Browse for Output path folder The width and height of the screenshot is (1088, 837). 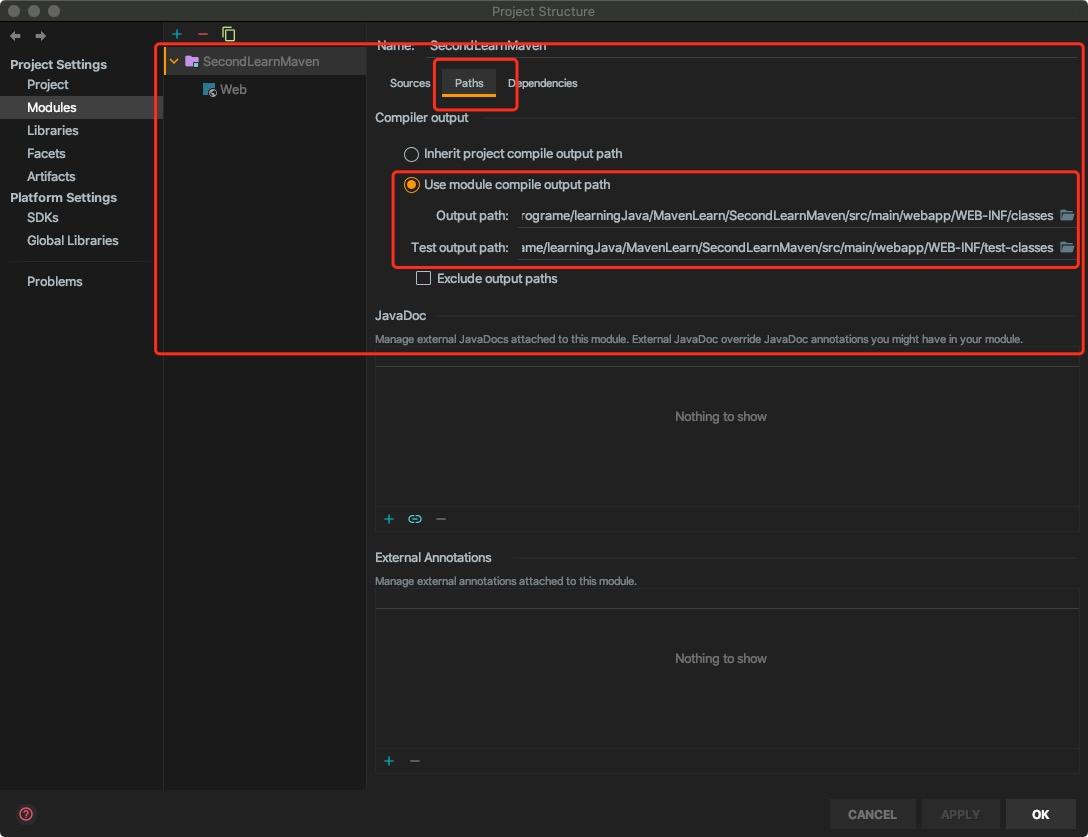point(1066,216)
